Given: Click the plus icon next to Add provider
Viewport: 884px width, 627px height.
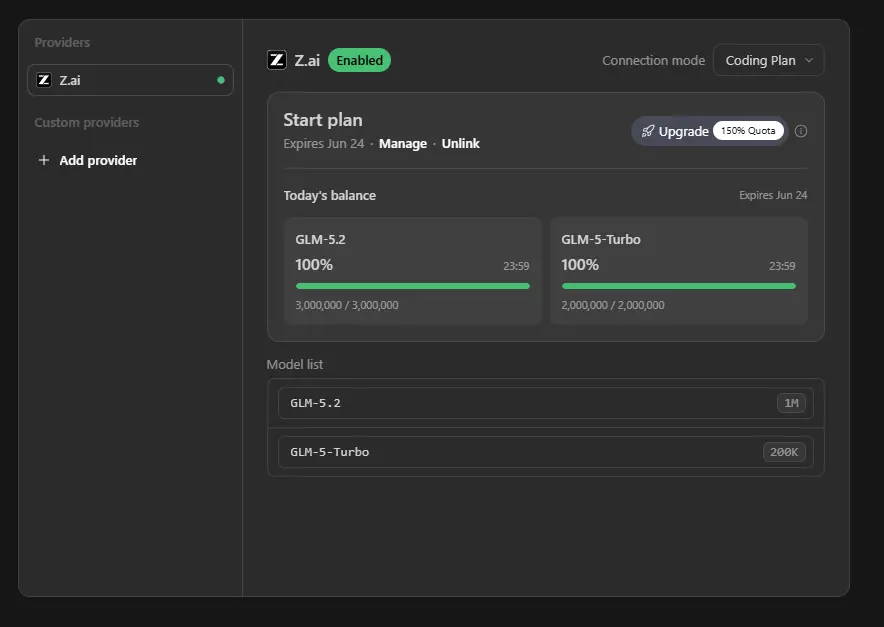Looking at the screenshot, I should coord(43,161).
